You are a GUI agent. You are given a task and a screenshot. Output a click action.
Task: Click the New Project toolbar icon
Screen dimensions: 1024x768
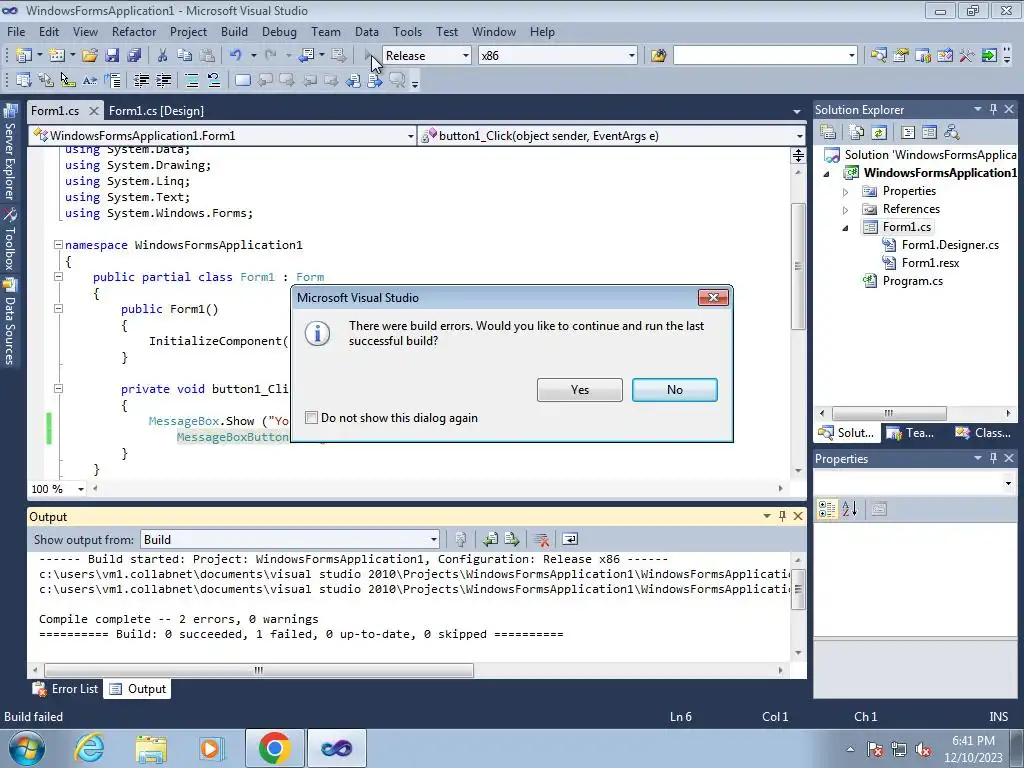24,56
